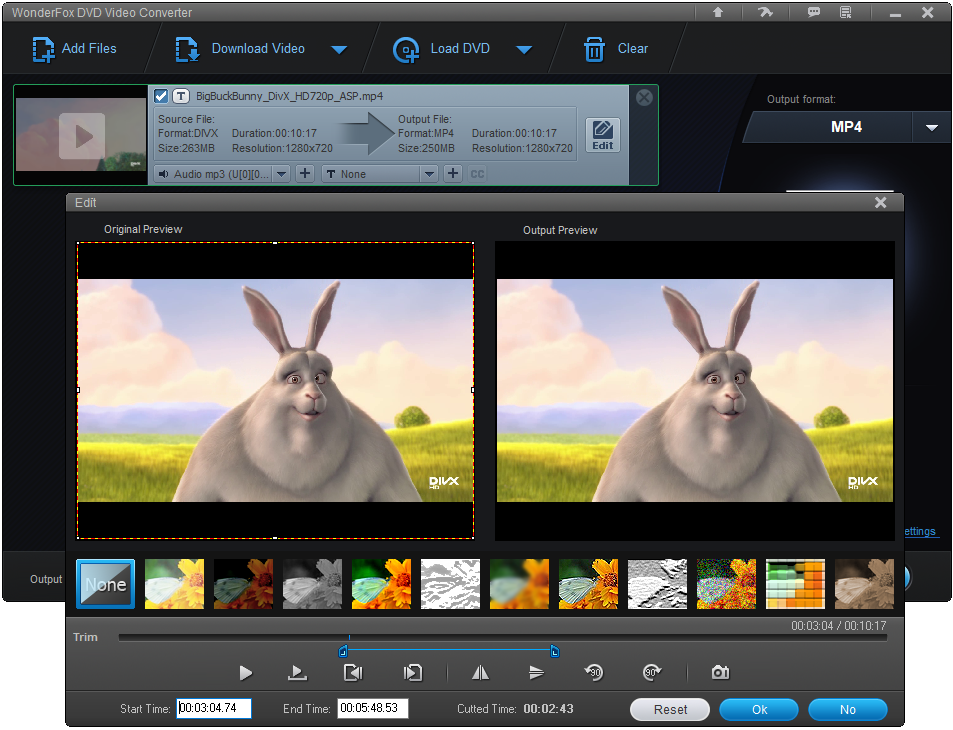Click the feedback speech bubble in title bar
Image resolution: width=953 pixels, height=730 pixels.
813,12
